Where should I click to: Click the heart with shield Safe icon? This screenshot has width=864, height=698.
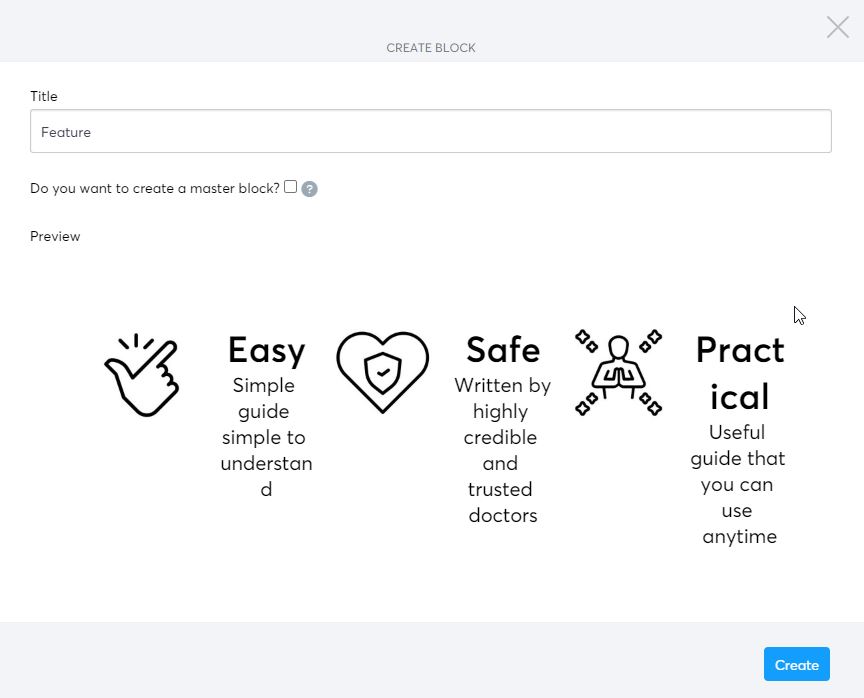382,372
